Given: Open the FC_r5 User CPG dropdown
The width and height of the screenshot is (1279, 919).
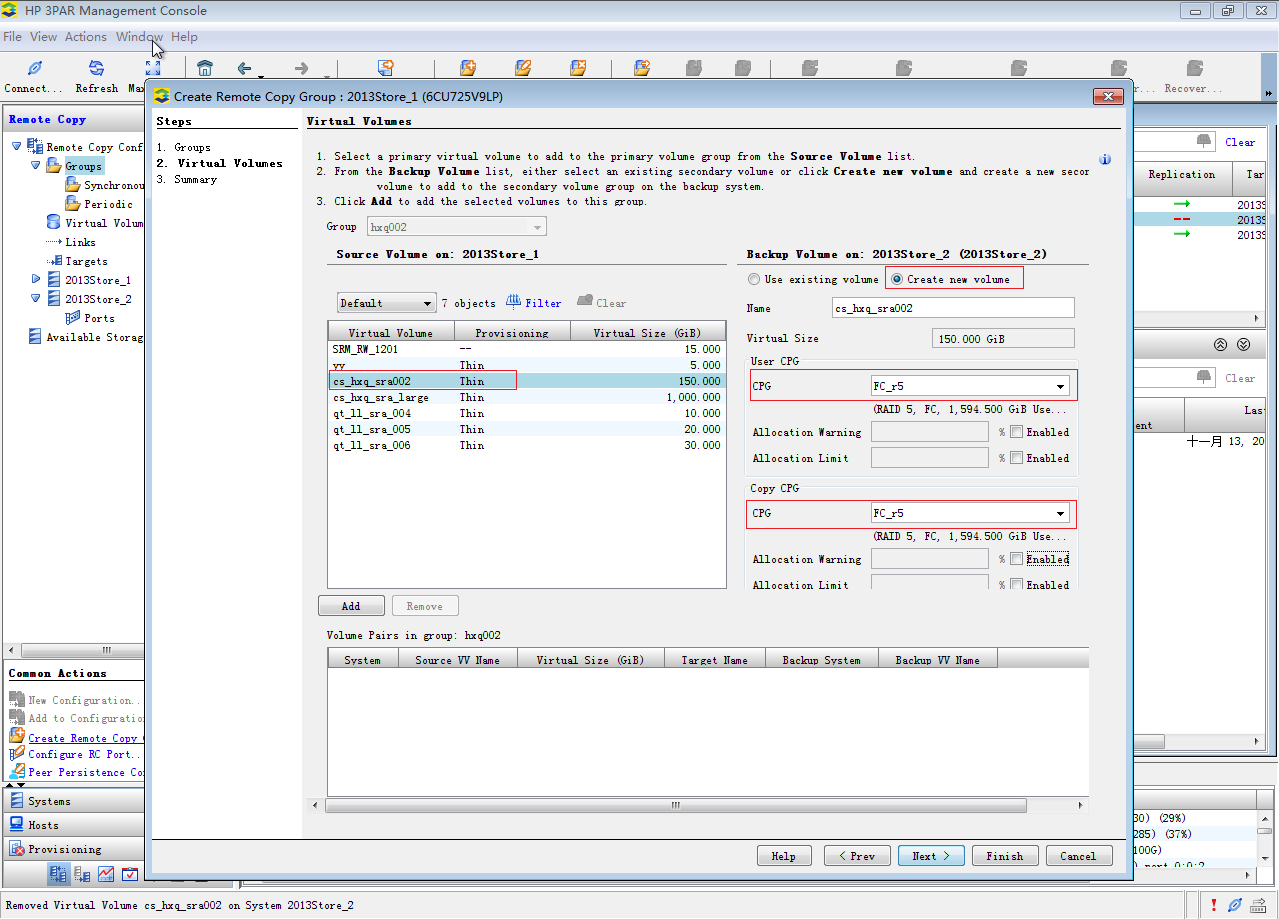Looking at the screenshot, I should tap(1062, 385).
